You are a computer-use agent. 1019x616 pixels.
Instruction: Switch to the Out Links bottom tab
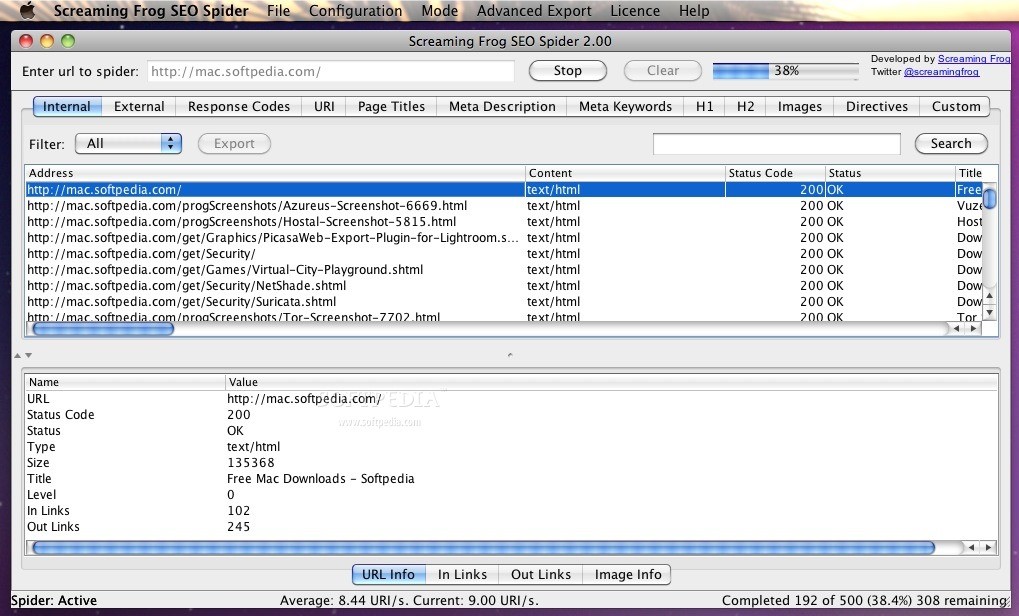click(x=541, y=574)
